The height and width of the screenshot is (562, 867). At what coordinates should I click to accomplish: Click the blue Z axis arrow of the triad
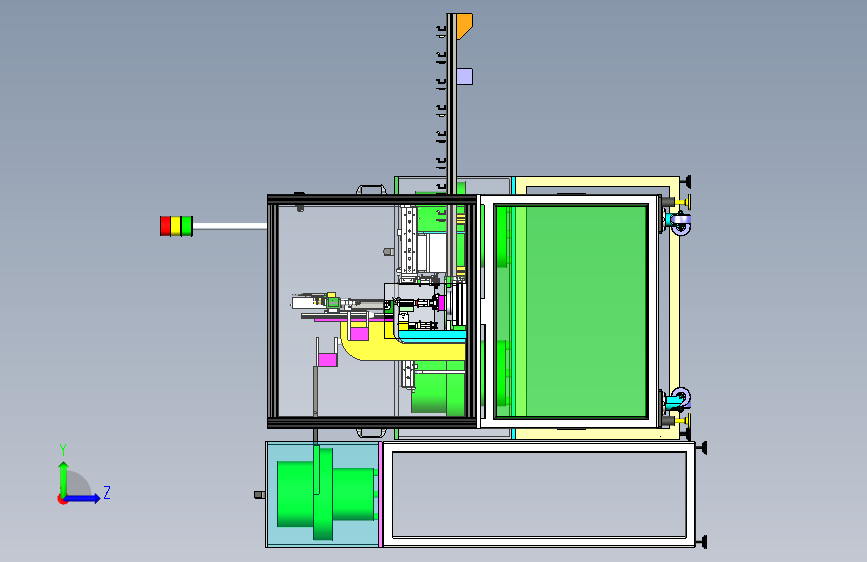pos(83,498)
